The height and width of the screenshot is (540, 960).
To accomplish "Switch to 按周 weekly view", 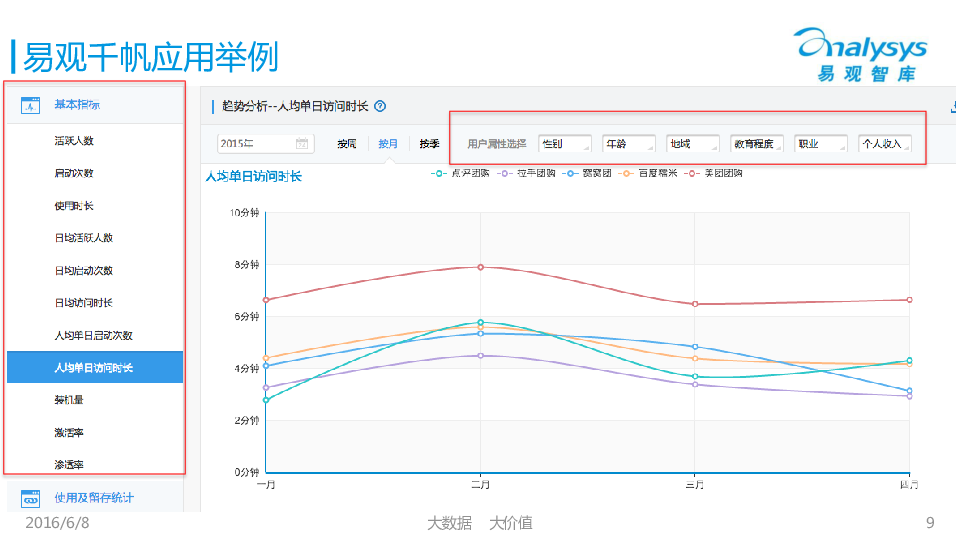I will (347, 144).
